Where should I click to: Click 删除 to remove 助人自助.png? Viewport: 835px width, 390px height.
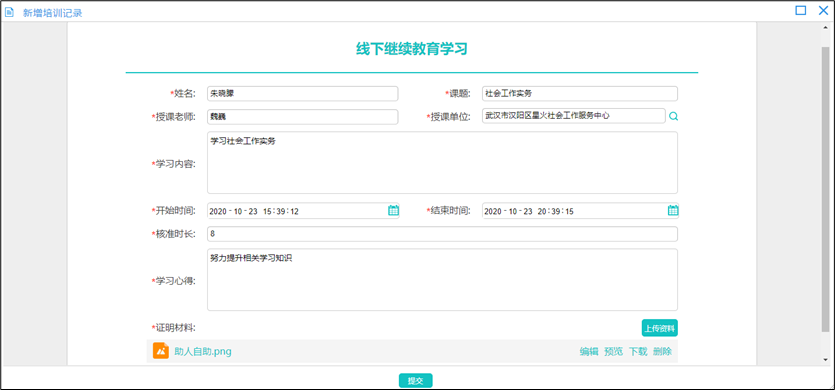(662, 352)
